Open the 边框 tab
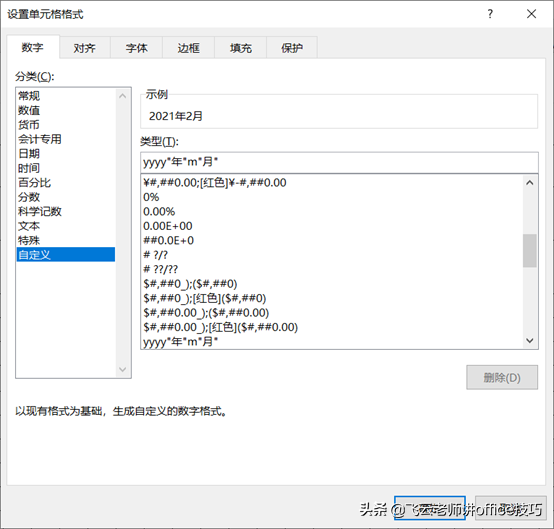 point(188,48)
